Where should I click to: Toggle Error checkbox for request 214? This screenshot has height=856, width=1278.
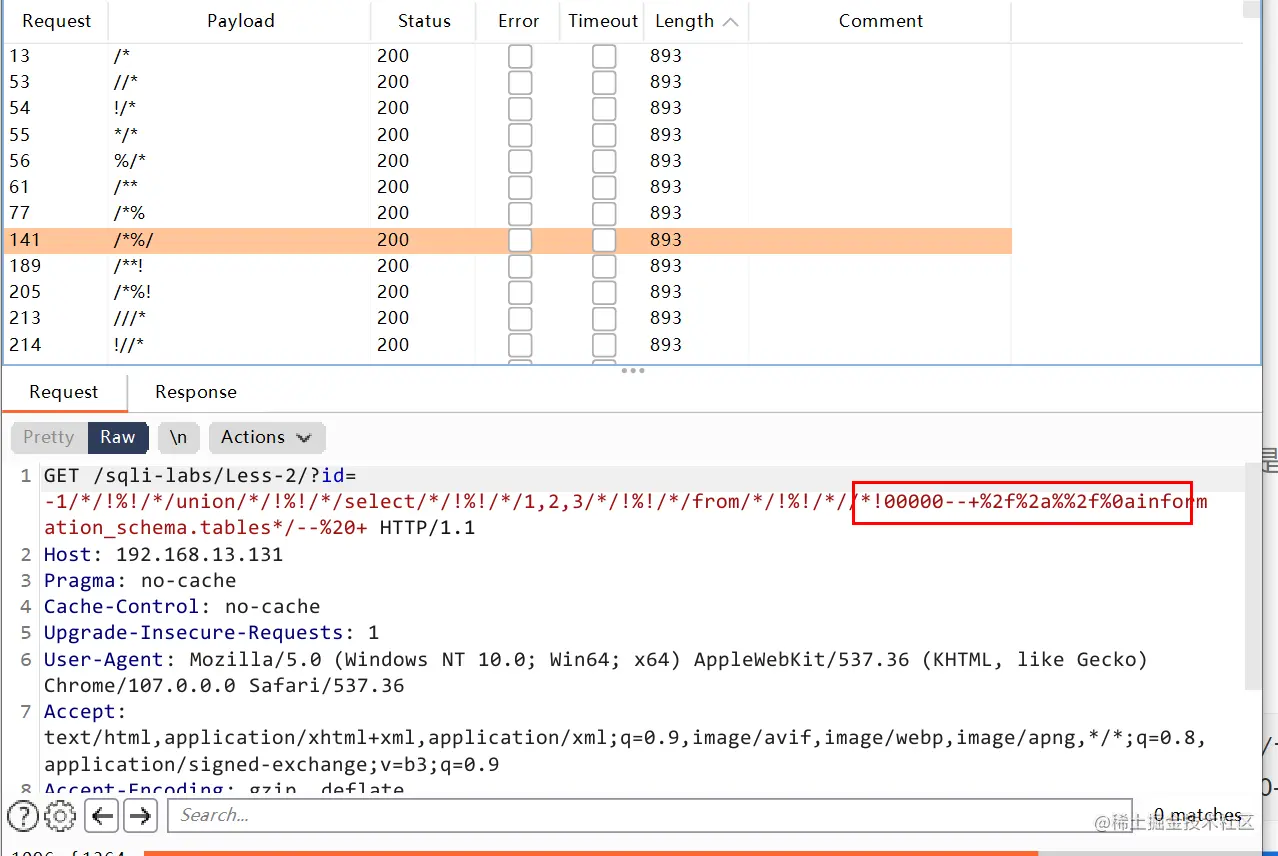point(520,345)
